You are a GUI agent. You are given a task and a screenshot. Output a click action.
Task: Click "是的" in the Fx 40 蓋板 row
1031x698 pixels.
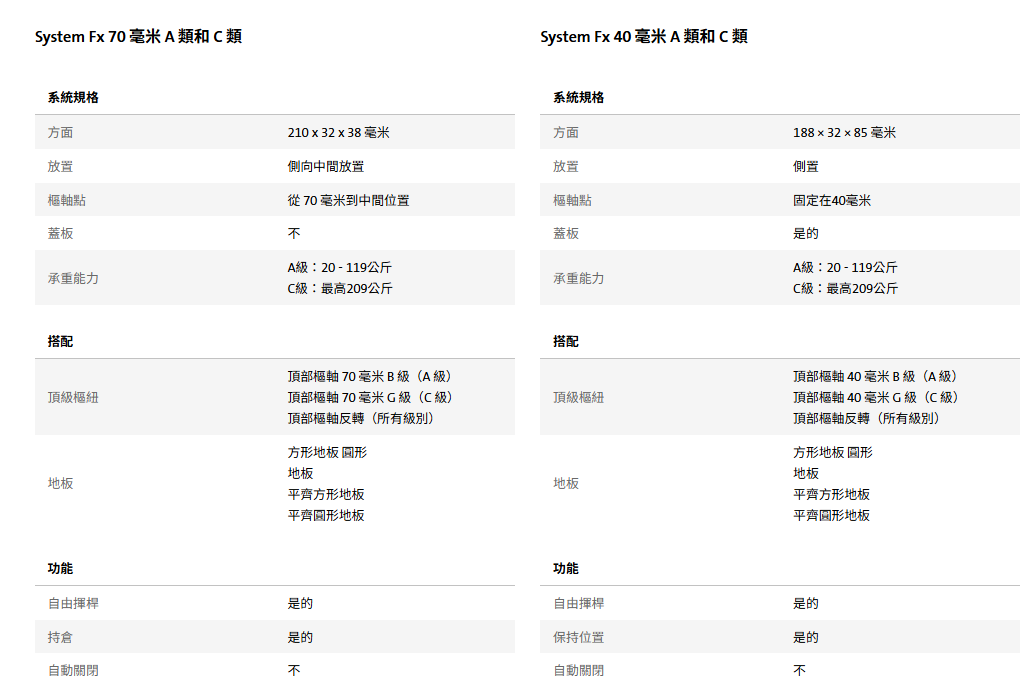[x=805, y=233]
